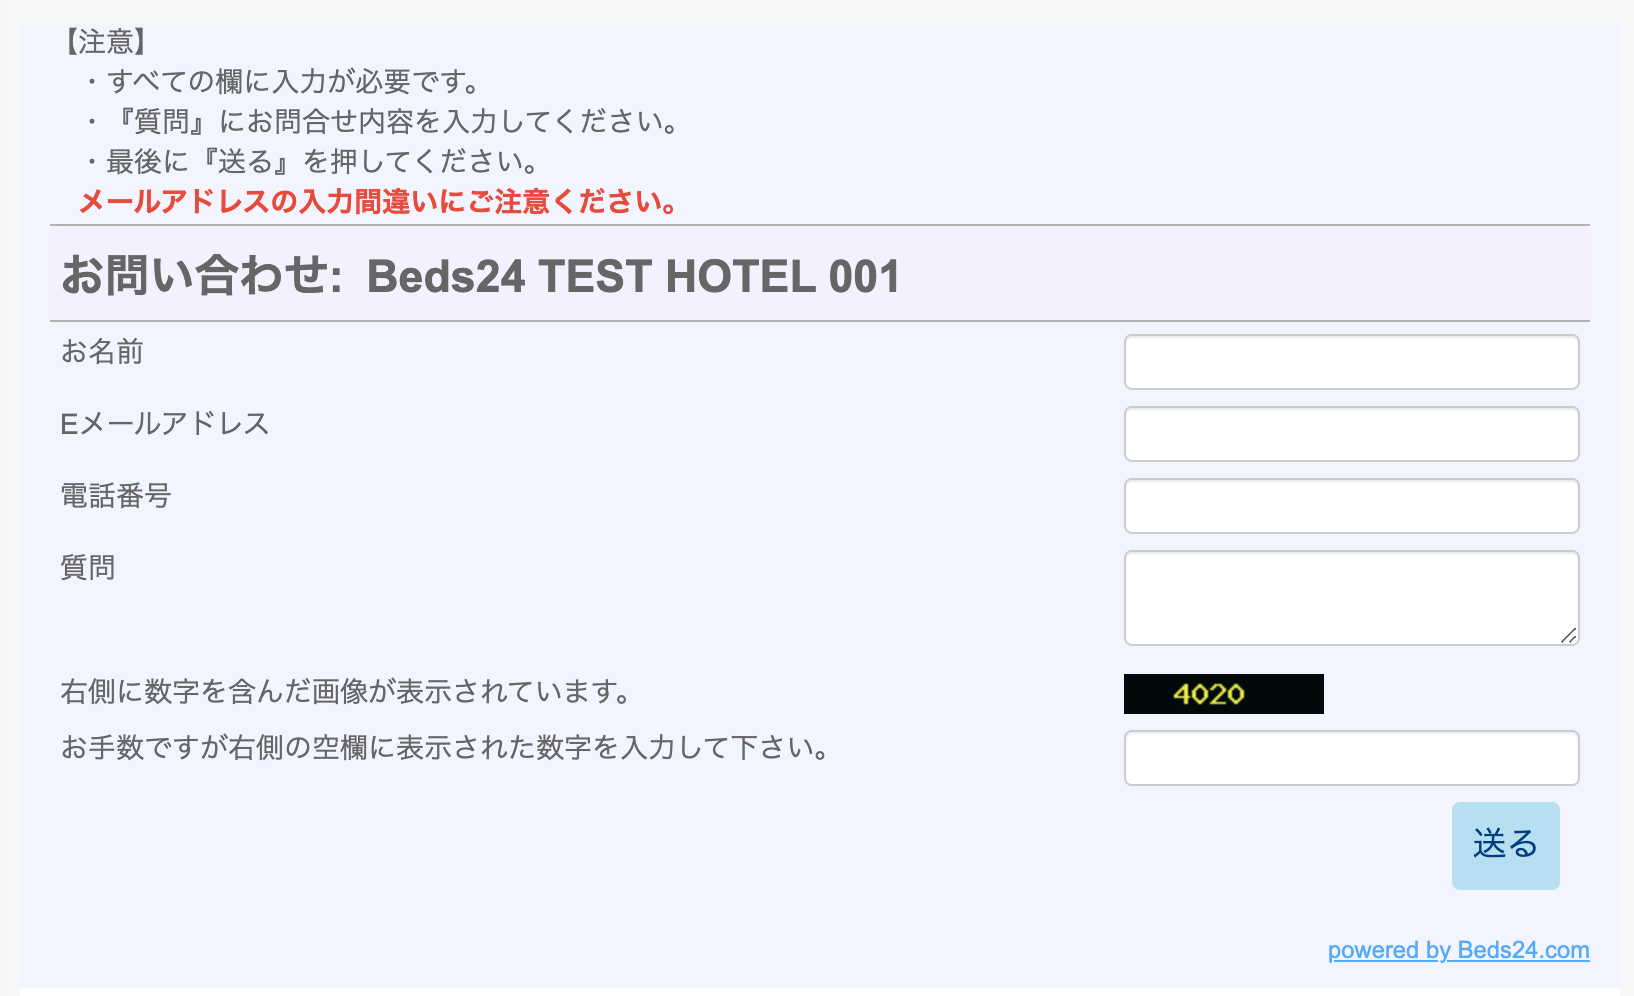Click the red メールアドレス warning text

point(378,202)
